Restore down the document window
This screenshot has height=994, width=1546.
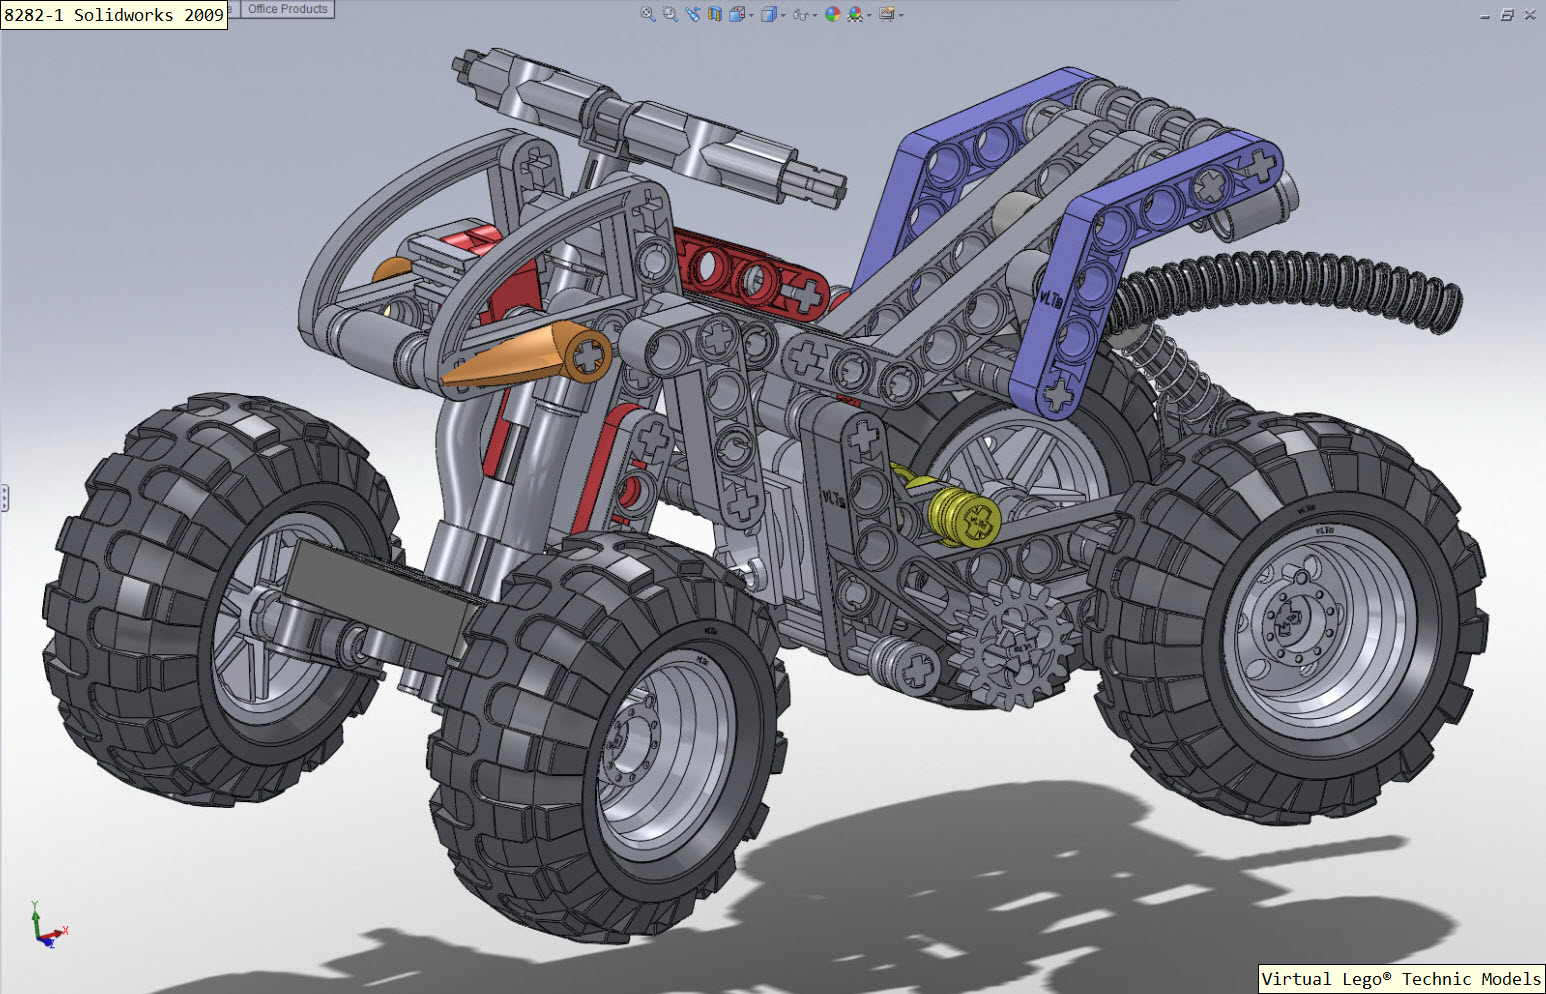1507,15
